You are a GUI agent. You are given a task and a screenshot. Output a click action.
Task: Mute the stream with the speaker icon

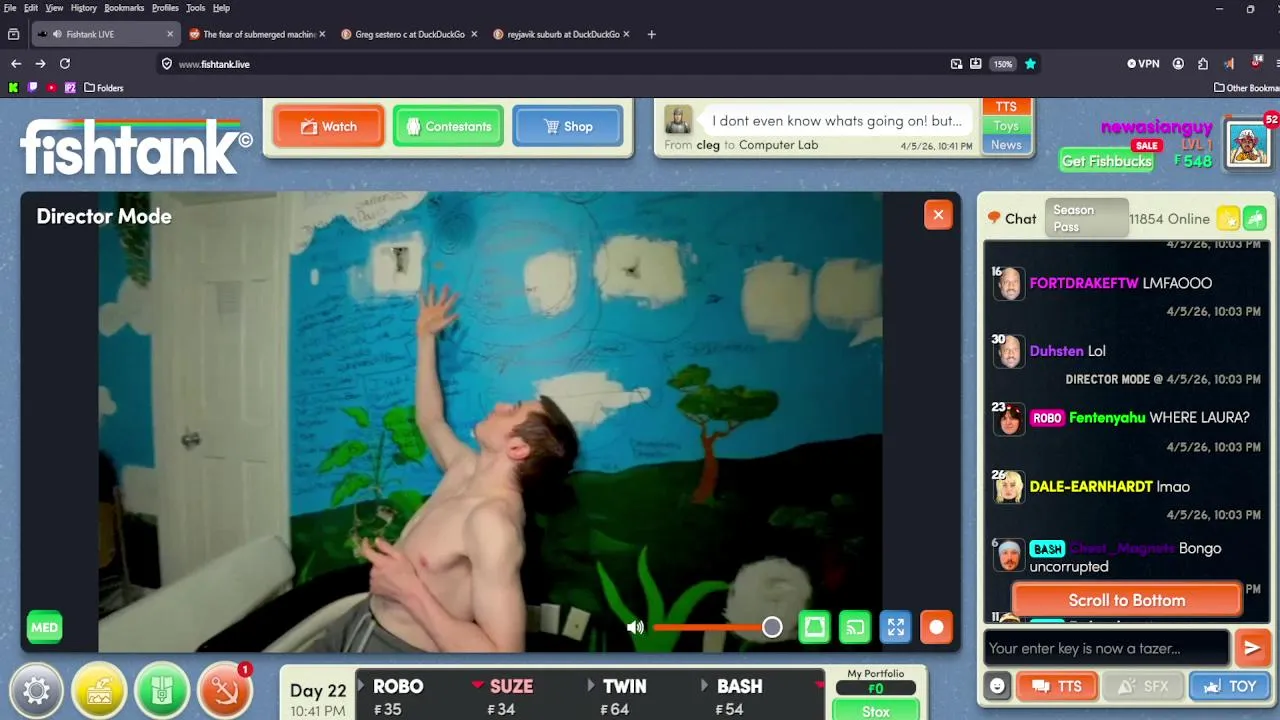[x=635, y=627]
